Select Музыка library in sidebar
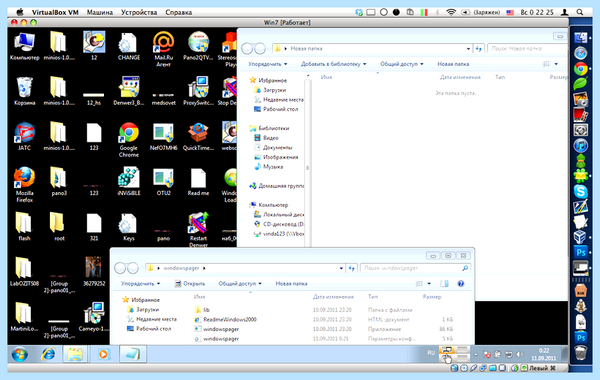This screenshot has height=380, width=600. pyautogui.click(x=269, y=166)
